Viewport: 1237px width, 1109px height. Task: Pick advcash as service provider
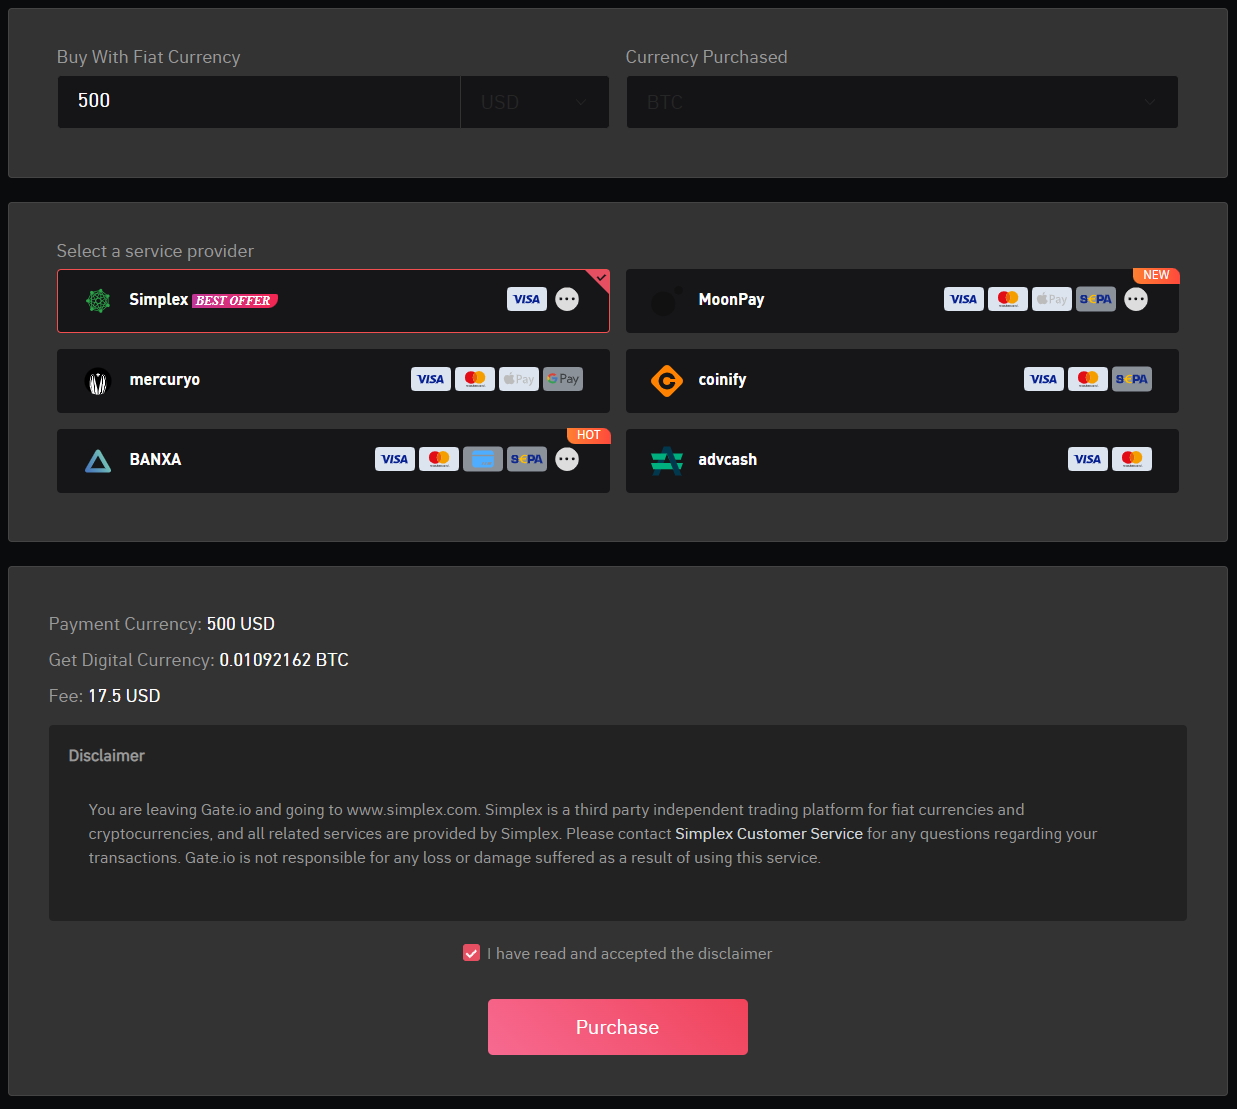(x=902, y=461)
